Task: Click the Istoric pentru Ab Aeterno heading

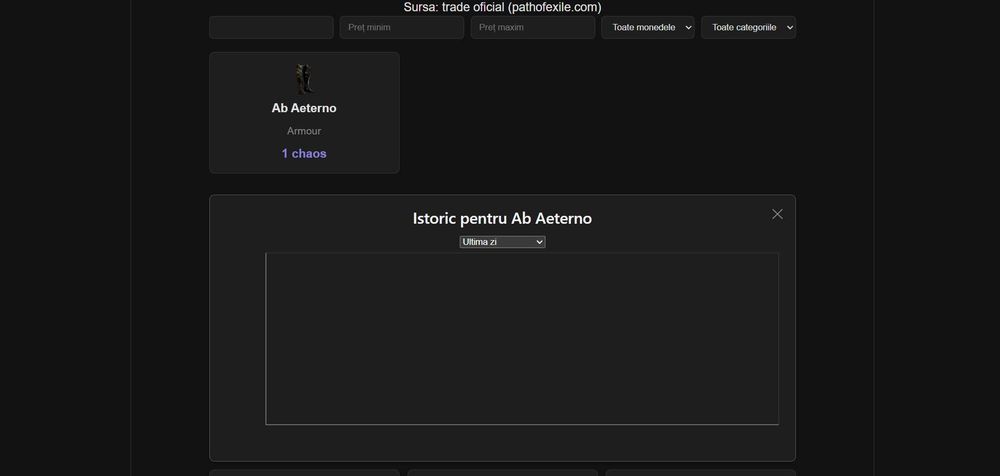Action: tap(503, 218)
